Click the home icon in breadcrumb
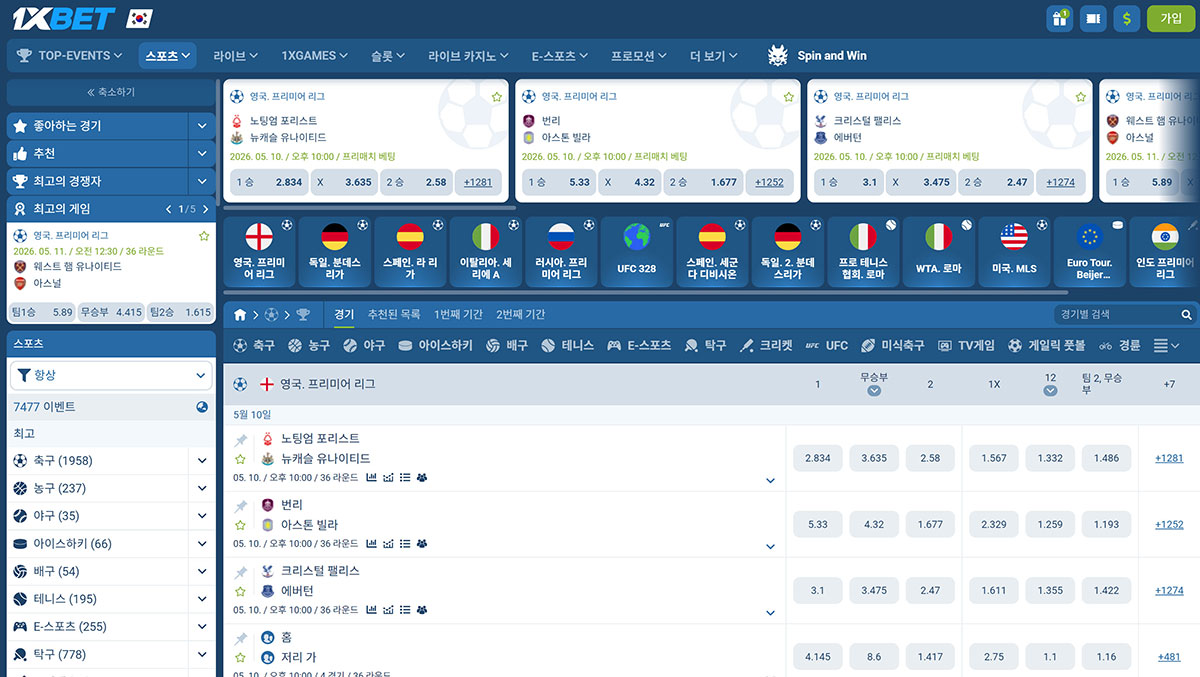Viewport: 1200px width, 677px height. (240, 314)
